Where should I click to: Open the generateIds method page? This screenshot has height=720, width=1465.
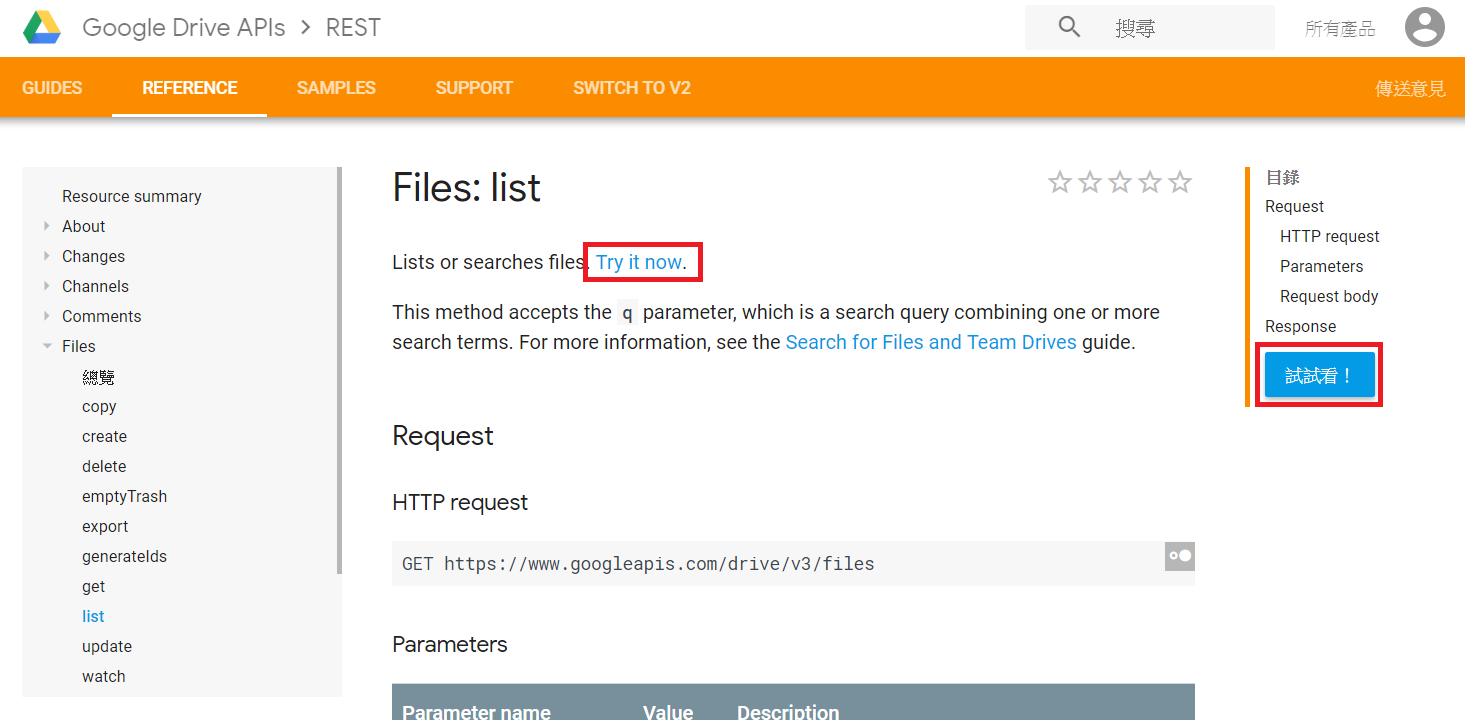tap(124, 556)
